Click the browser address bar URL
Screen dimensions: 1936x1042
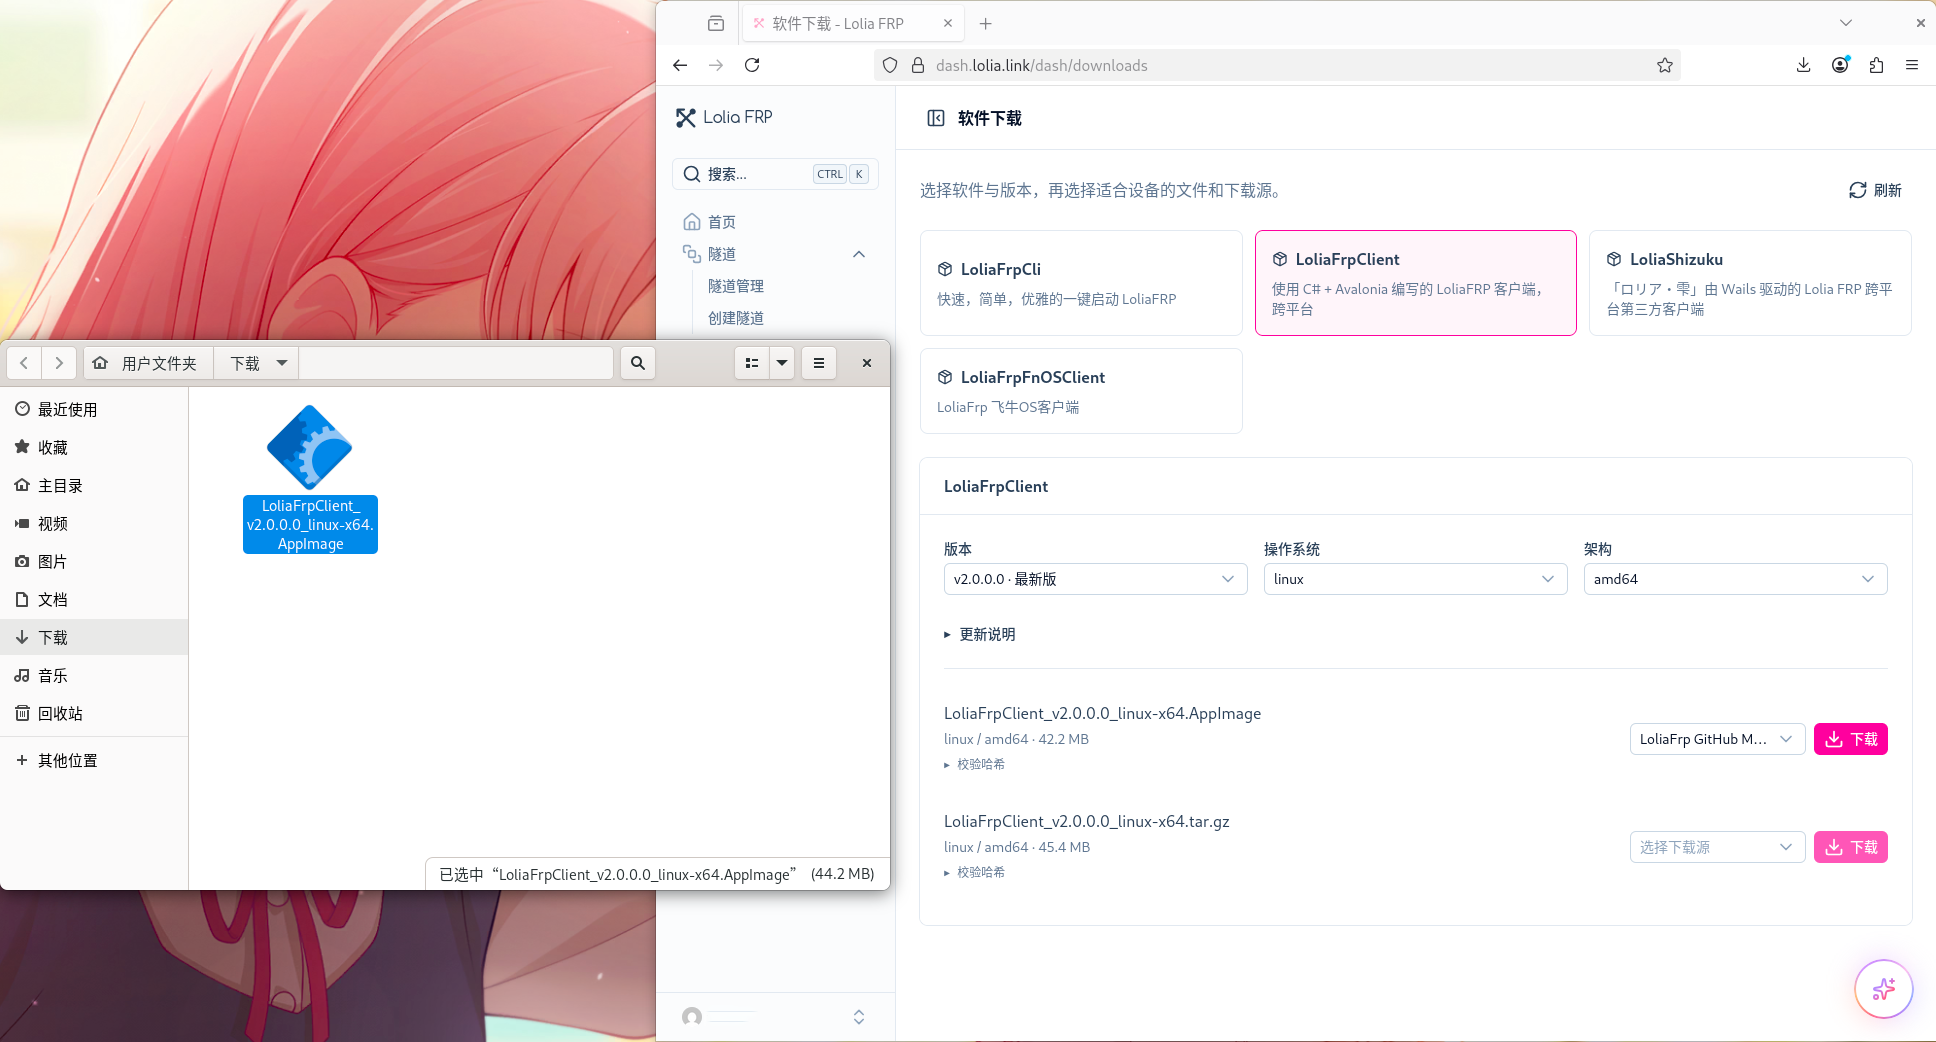(x=1041, y=65)
